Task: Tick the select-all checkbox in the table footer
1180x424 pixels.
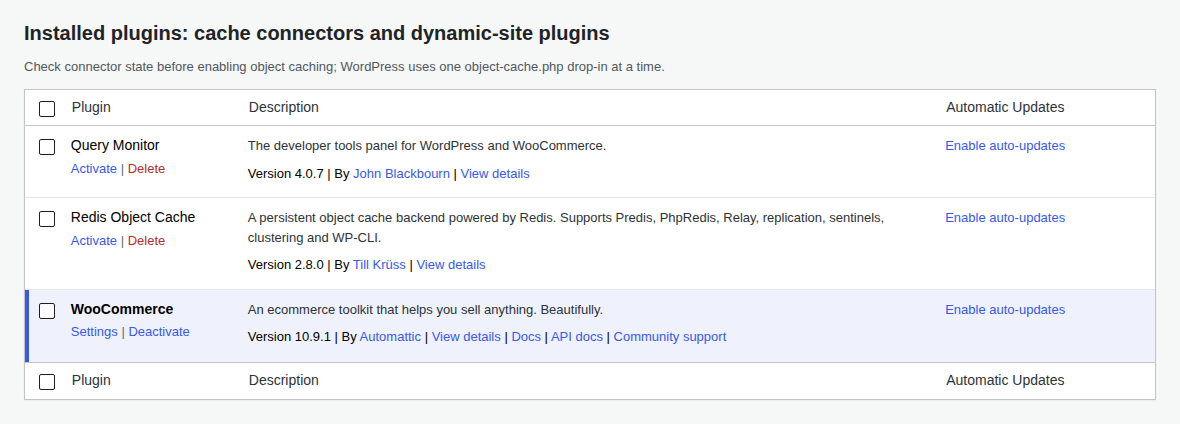Action: (x=47, y=382)
